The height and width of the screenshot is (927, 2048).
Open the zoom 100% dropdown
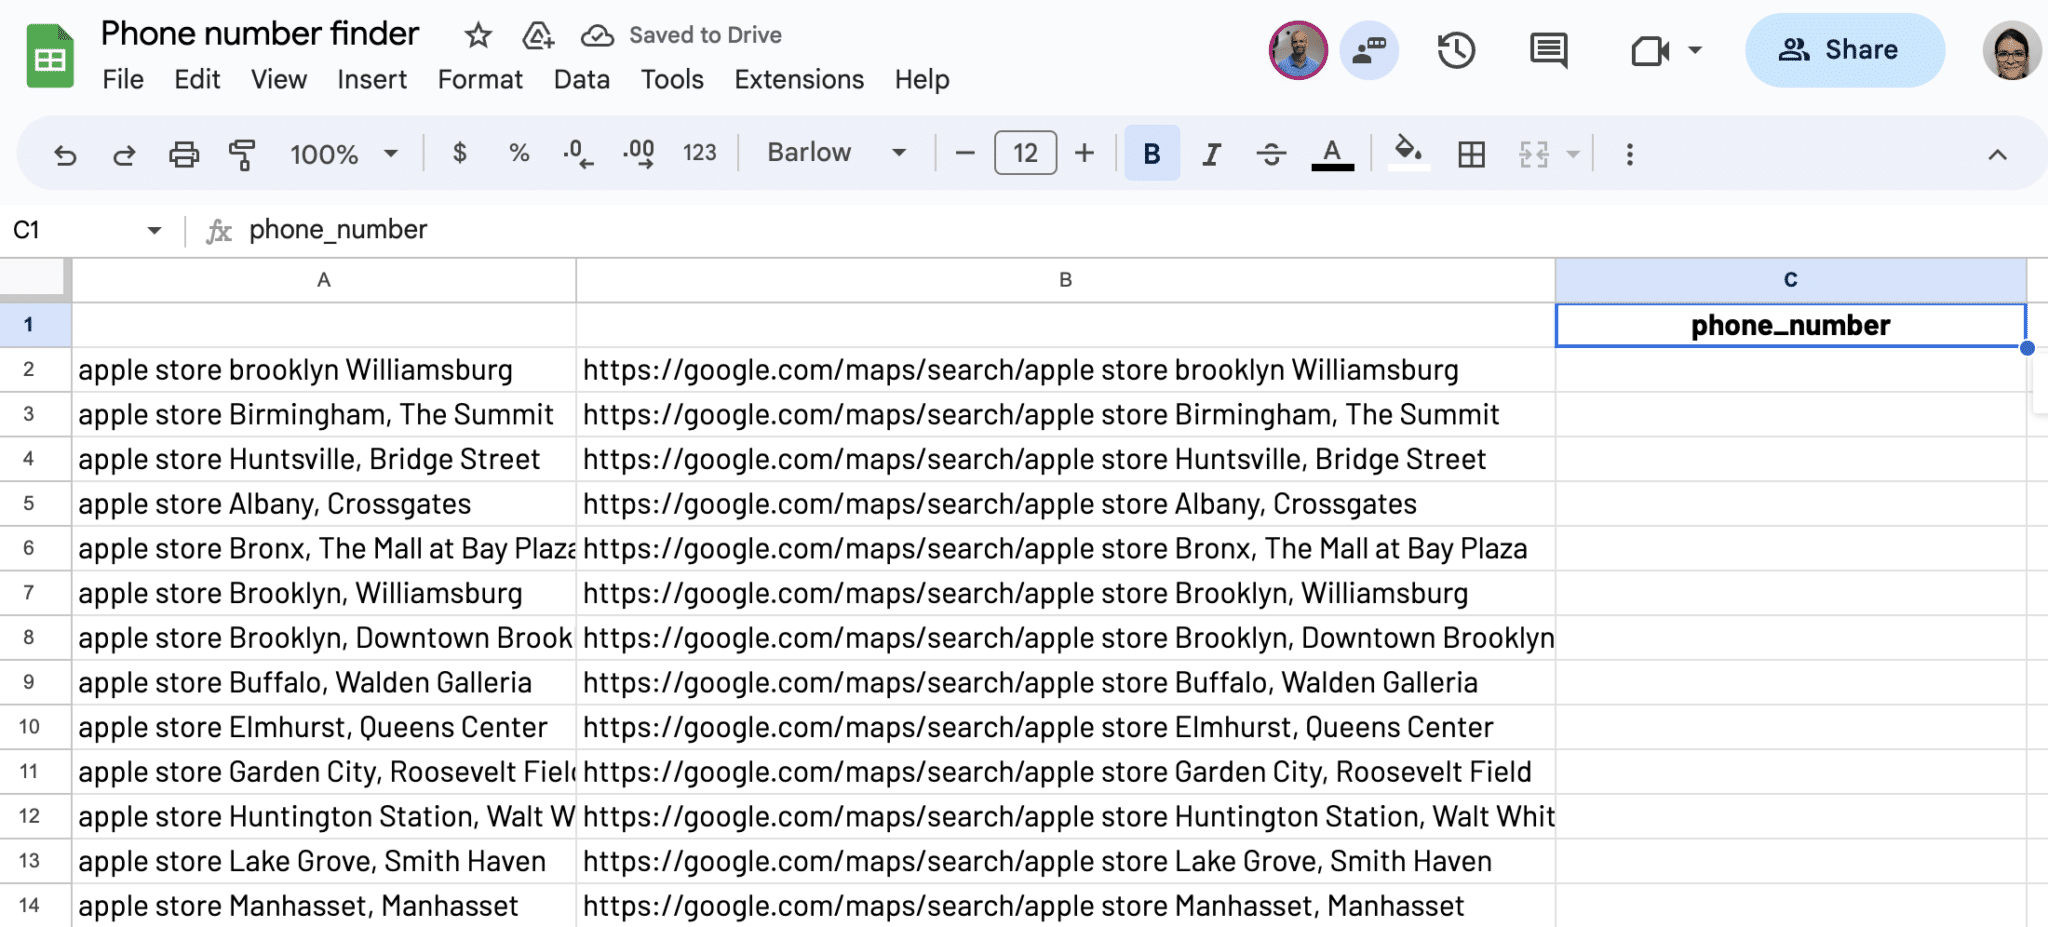tap(343, 154)
